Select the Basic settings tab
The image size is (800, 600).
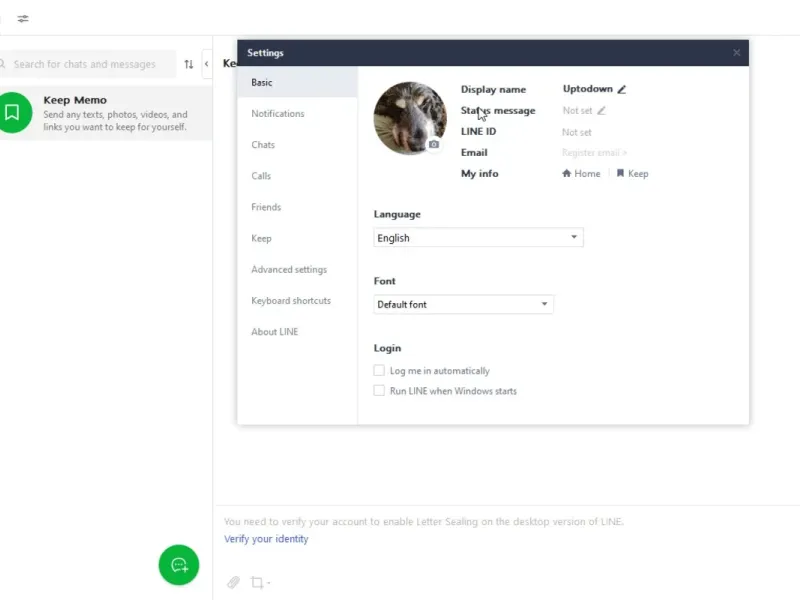click(297, 82)
